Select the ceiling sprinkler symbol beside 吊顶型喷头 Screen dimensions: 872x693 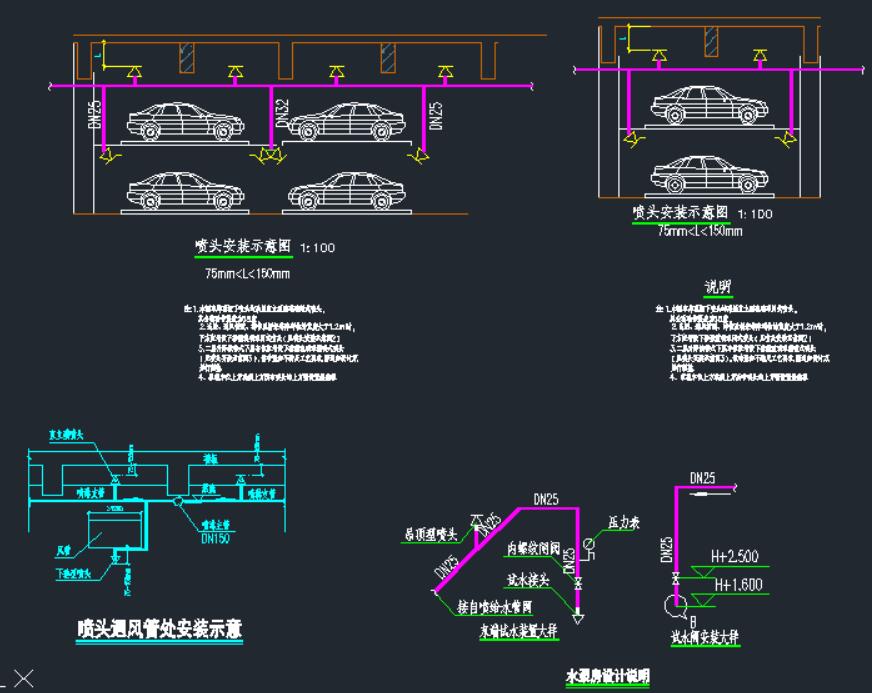[477, 521]
